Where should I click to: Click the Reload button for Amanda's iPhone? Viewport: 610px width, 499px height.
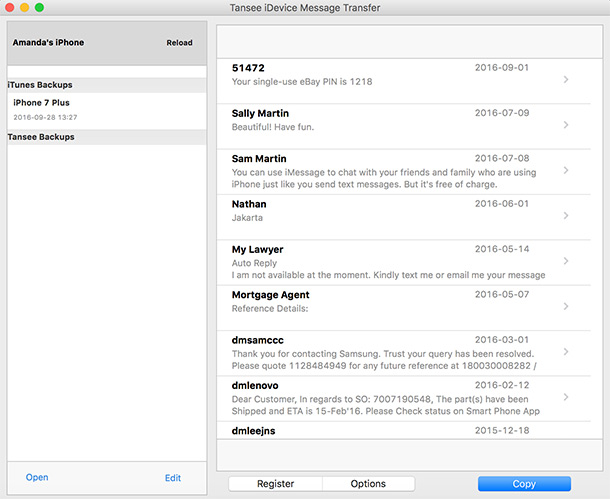tap(179, 43)
